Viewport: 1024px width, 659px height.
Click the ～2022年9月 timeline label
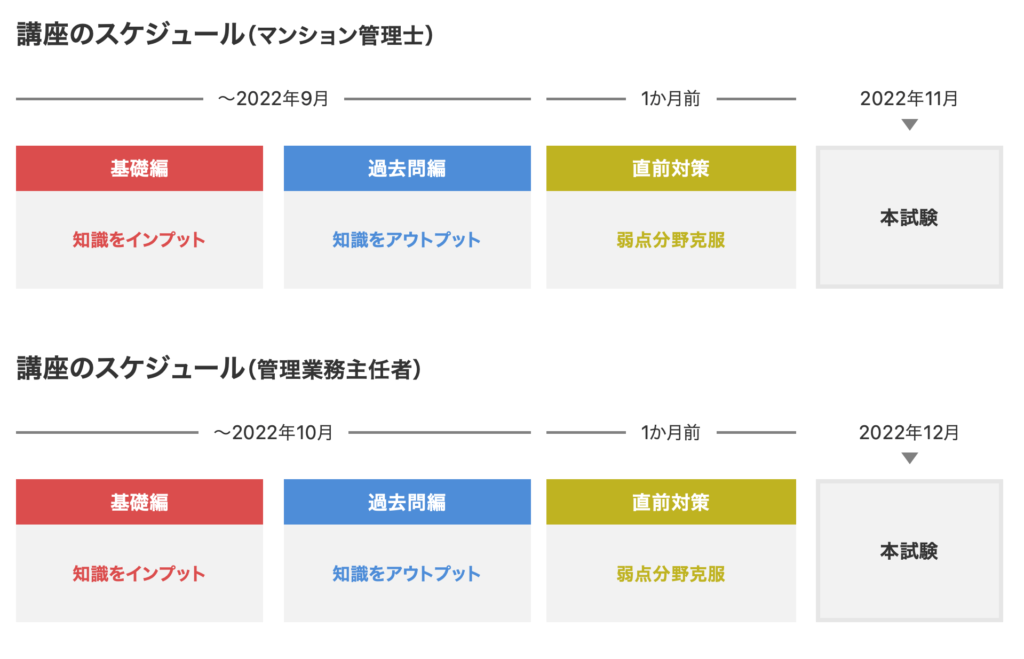tap(273, 99)
